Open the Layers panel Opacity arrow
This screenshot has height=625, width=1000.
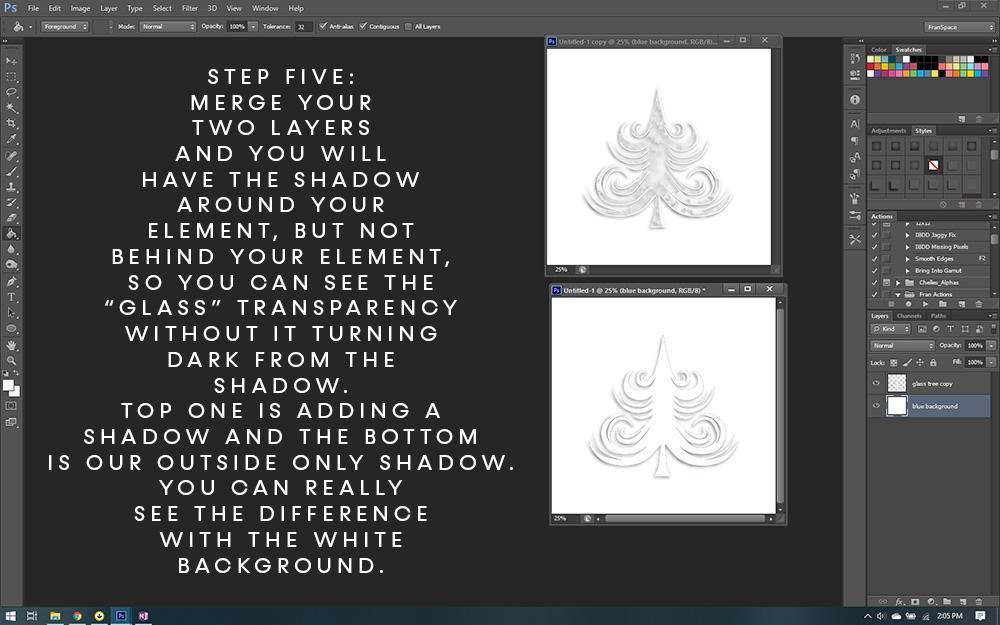(x=991, y=346)
